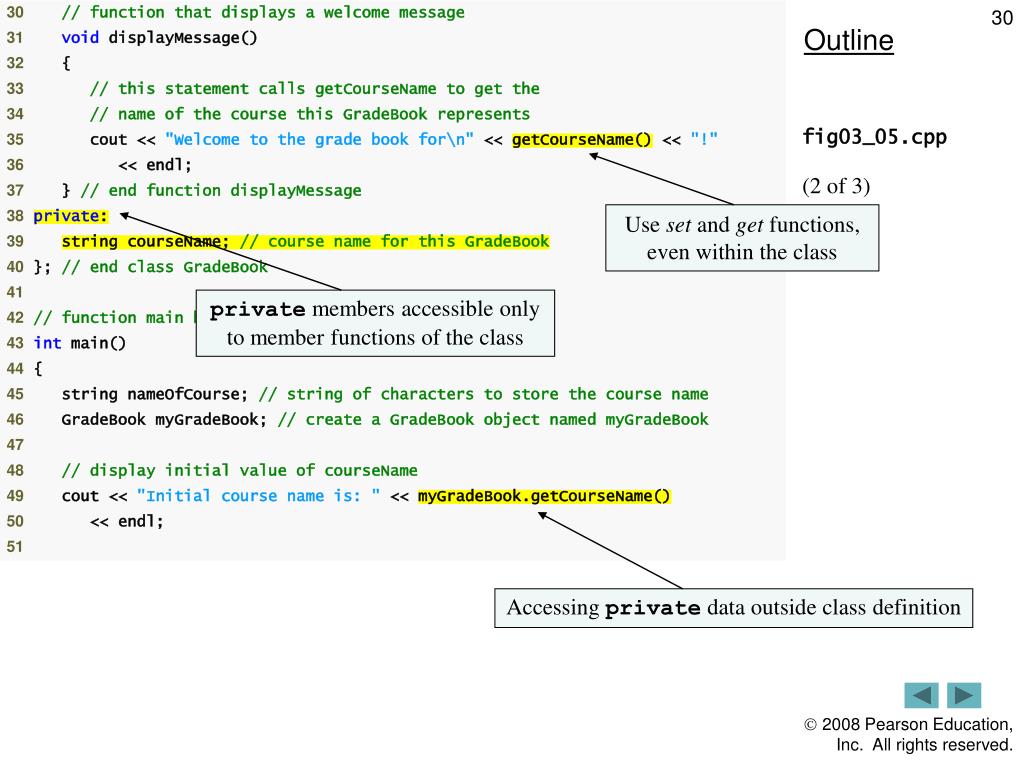1024x768 pixels.
Task: Click comment 'name of the course this GradeBook'
Action: [x=310, y=114]
